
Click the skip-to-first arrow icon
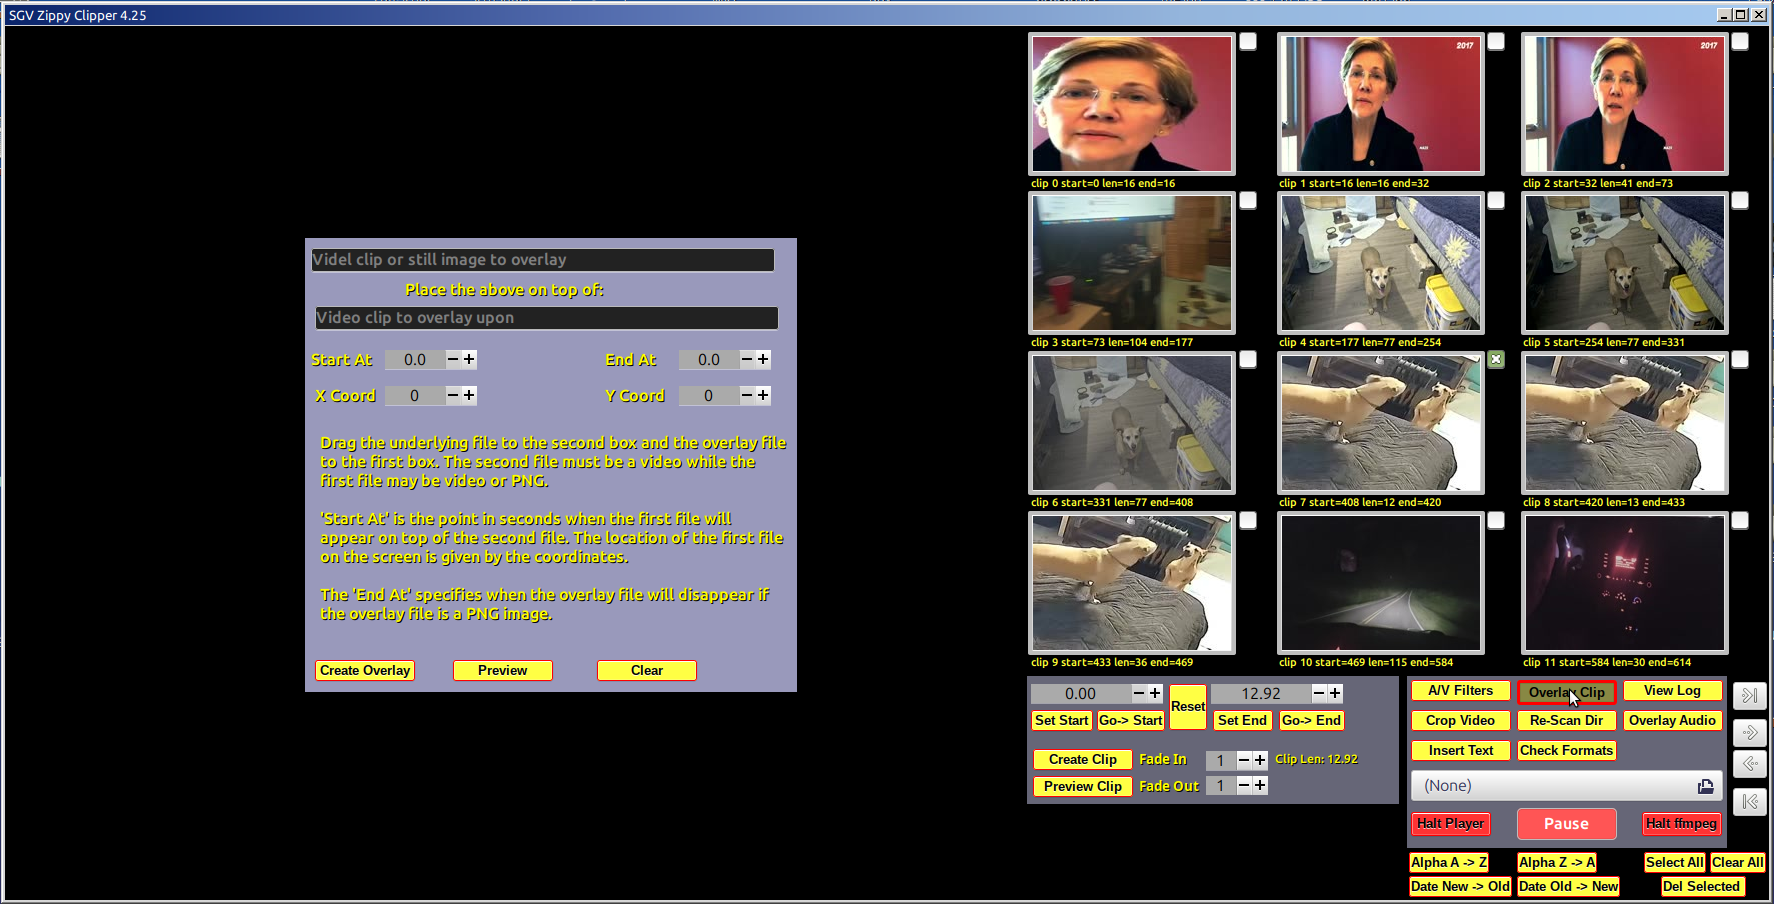point(1749,801)
